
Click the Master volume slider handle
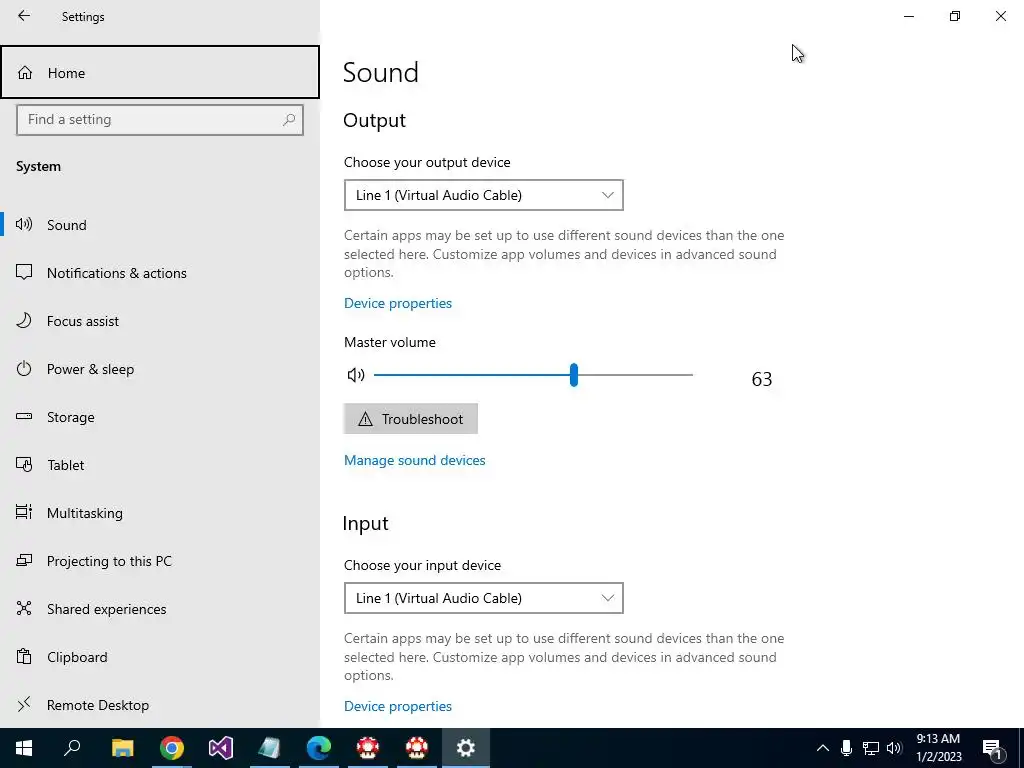[x=573, y=375]
